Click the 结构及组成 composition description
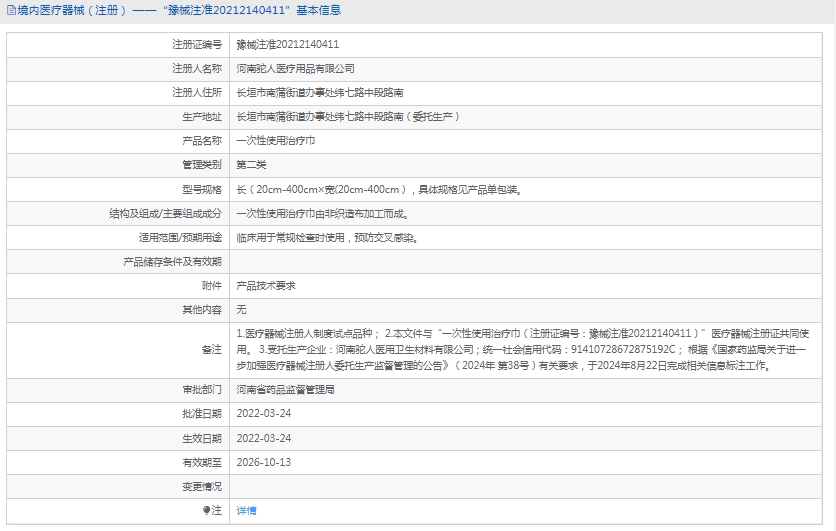836x531 pixels. click(x=321, y=213)
